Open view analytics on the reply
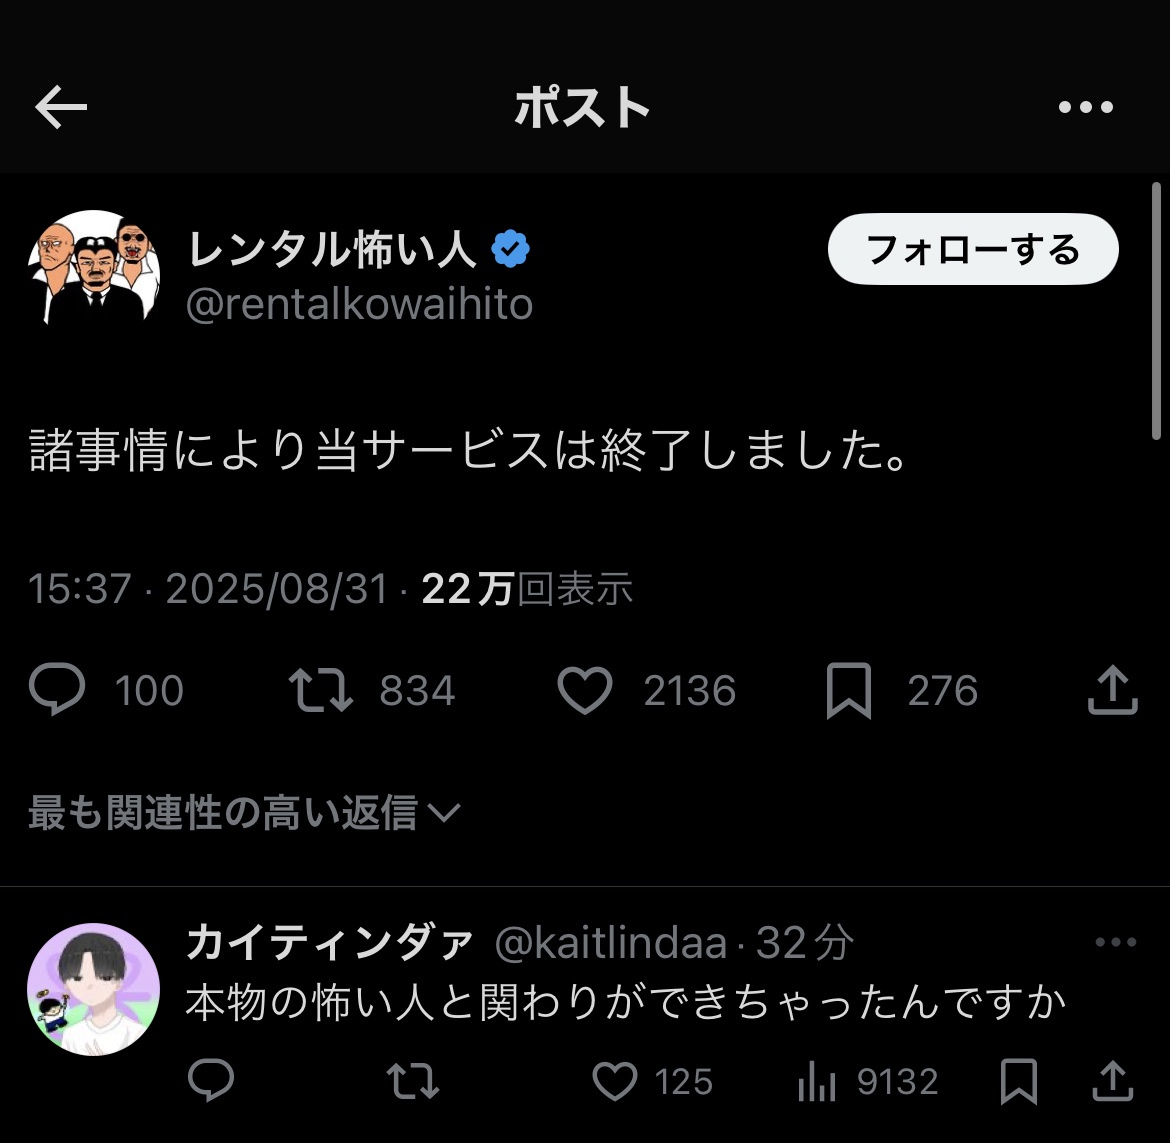 pos(820,1081)
